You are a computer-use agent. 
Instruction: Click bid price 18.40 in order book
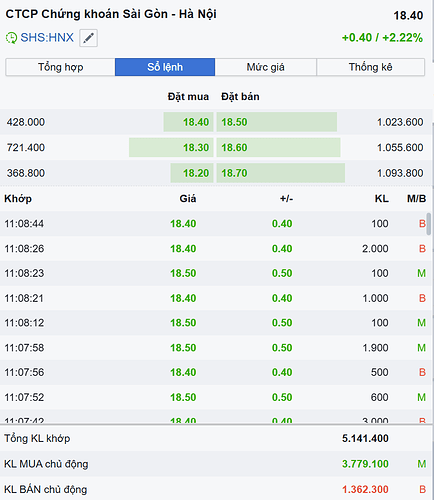(196, 122)
